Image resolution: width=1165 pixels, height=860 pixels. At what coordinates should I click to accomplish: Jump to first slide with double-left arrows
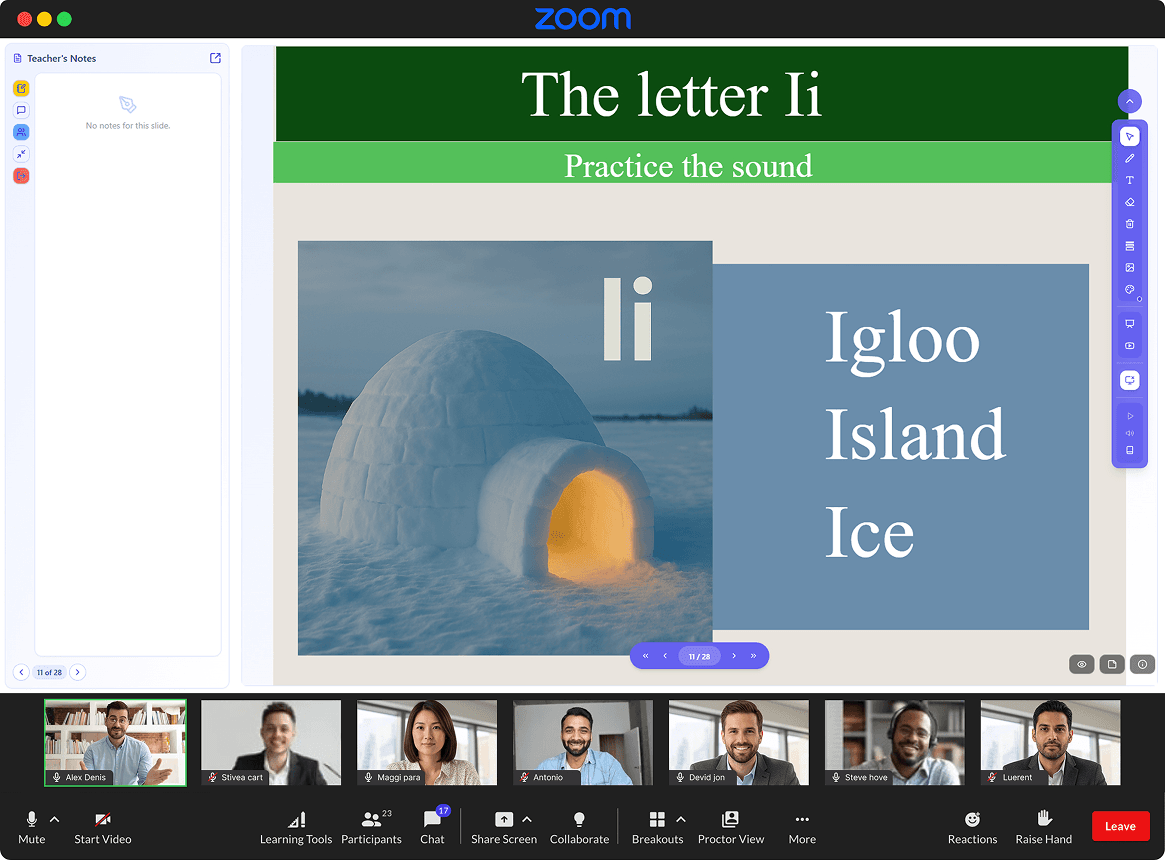646,656
